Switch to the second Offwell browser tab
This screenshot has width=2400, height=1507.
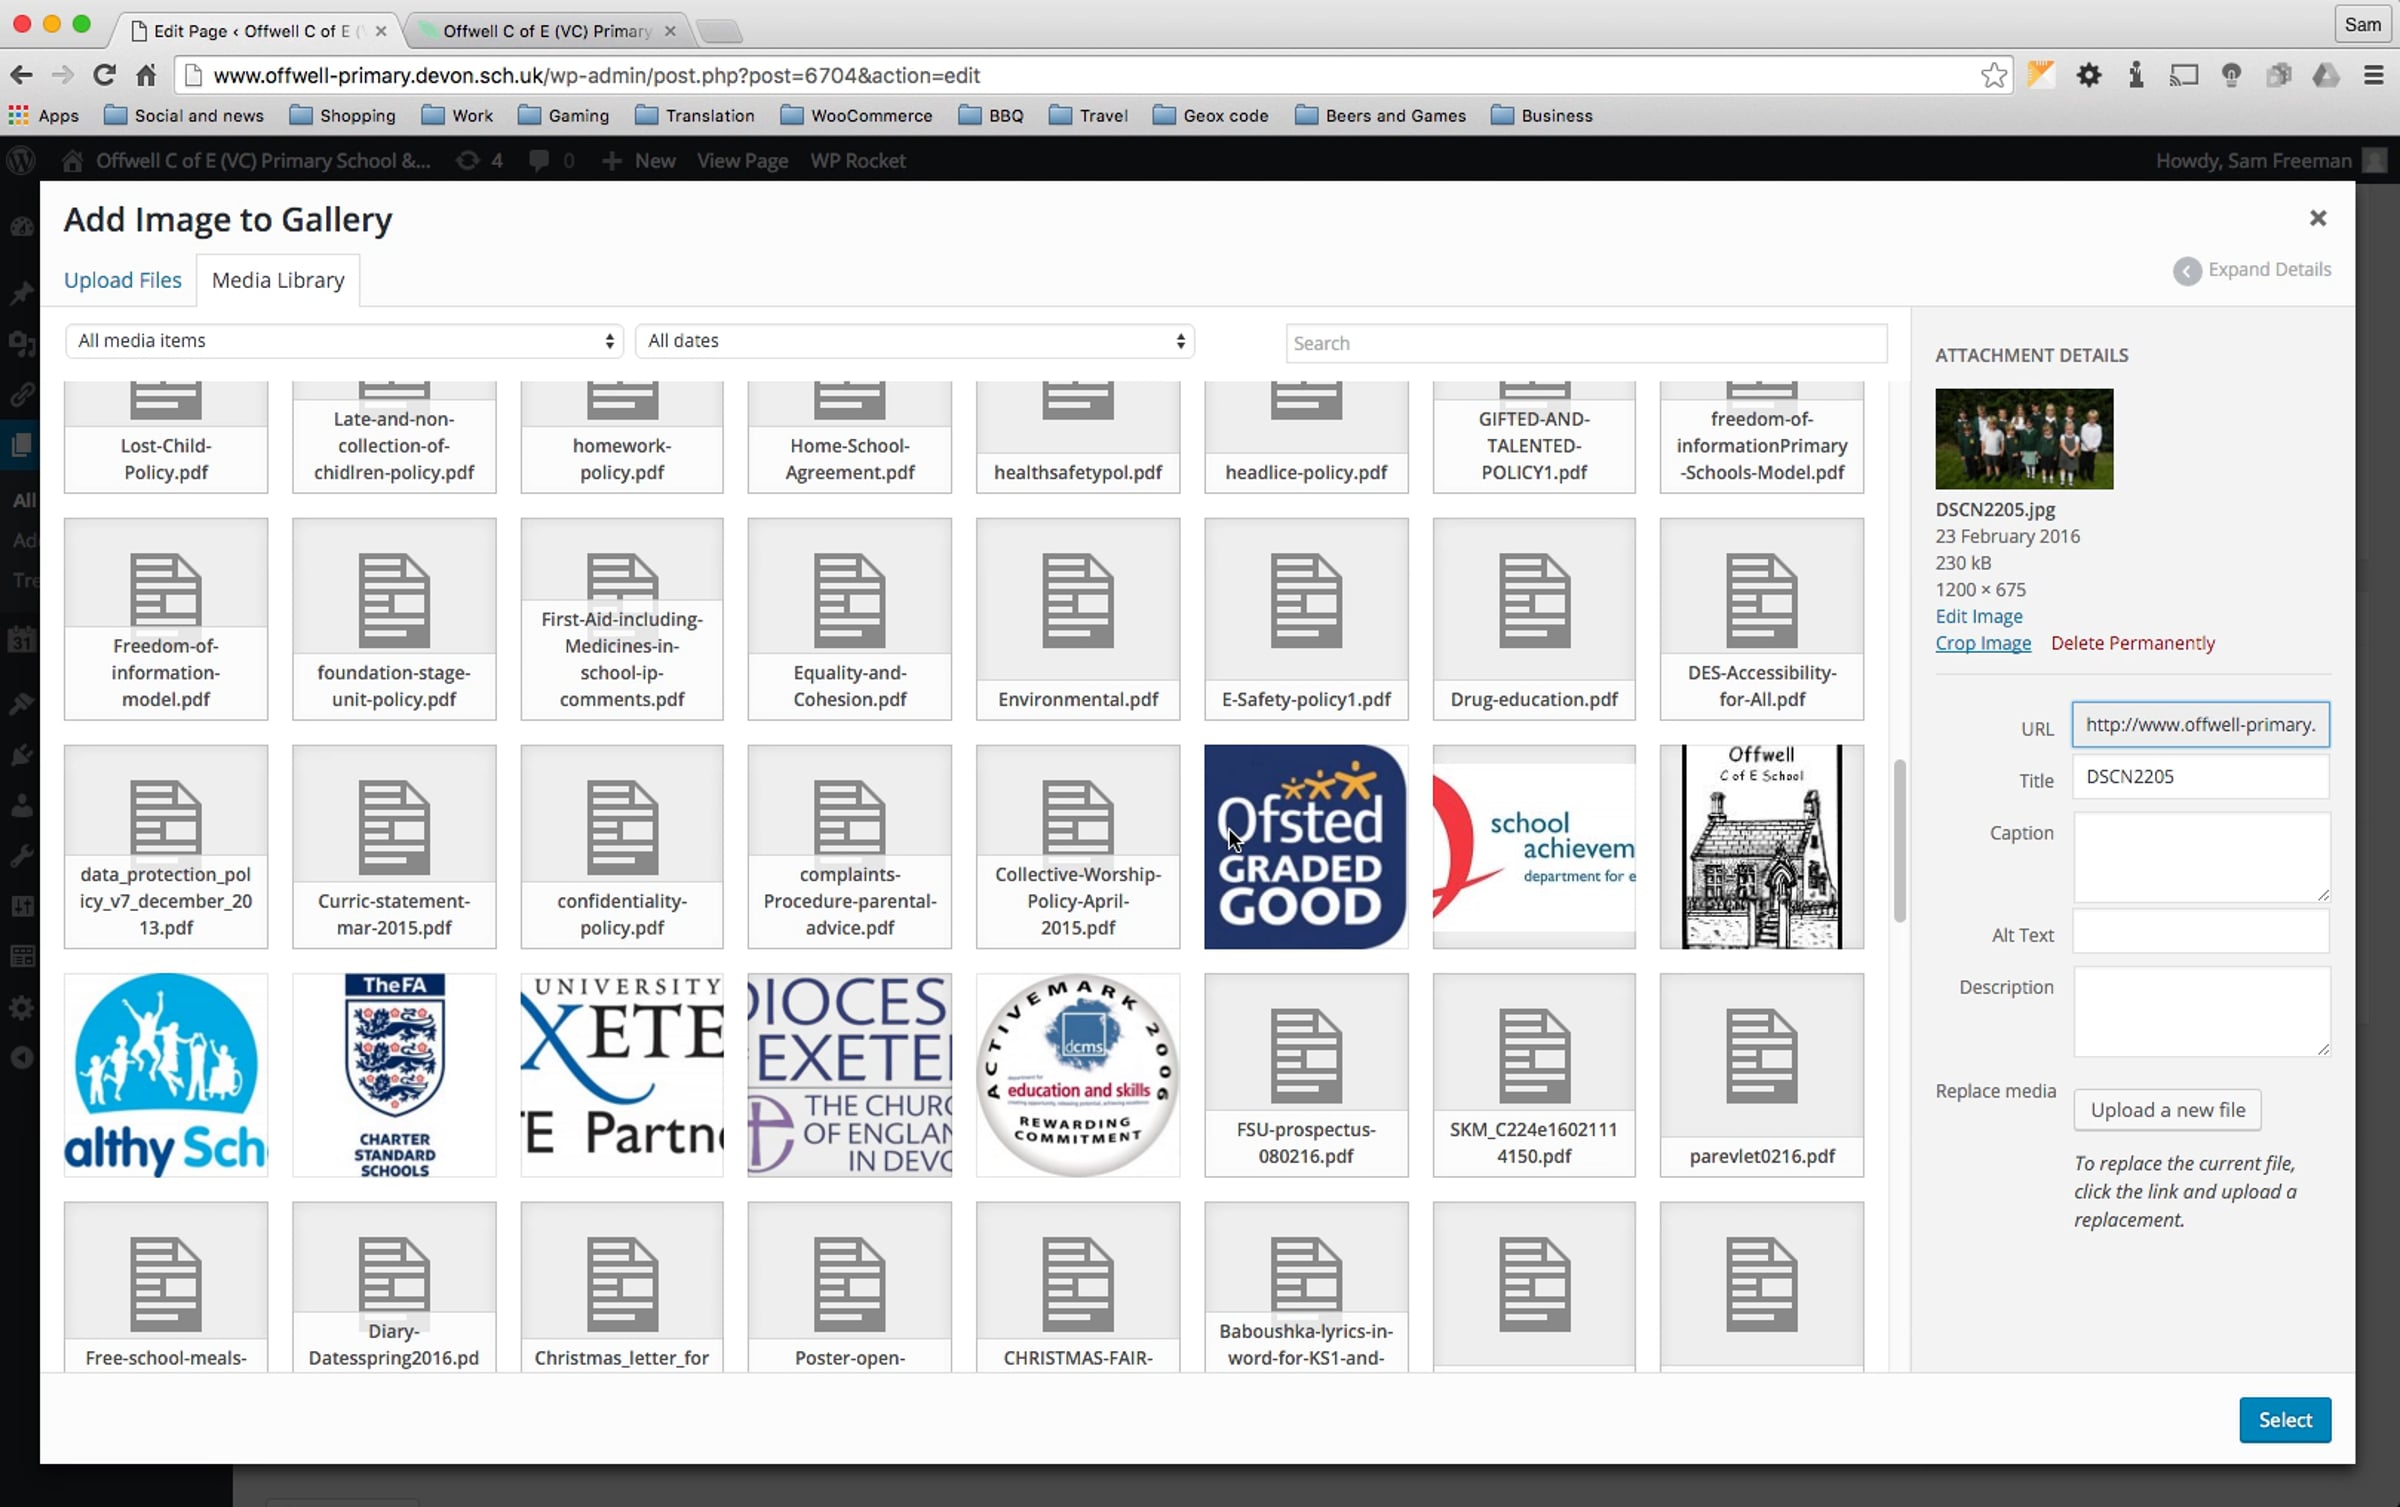coord(546,31)
